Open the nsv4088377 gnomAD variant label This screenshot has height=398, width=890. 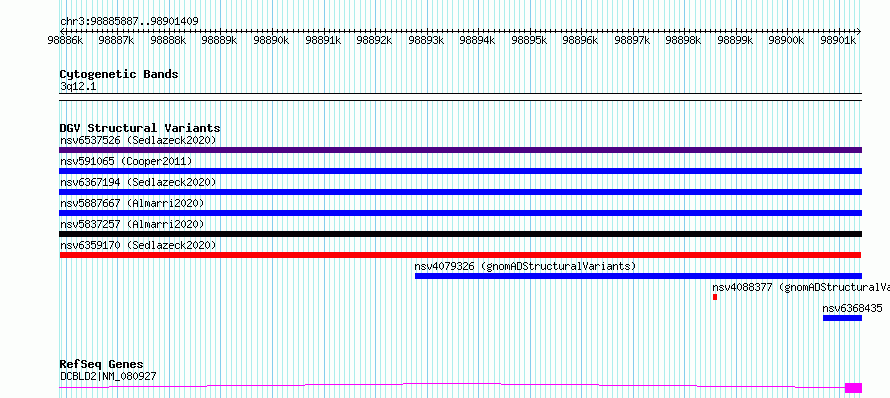pyautogui.click(x=801, y=287)
